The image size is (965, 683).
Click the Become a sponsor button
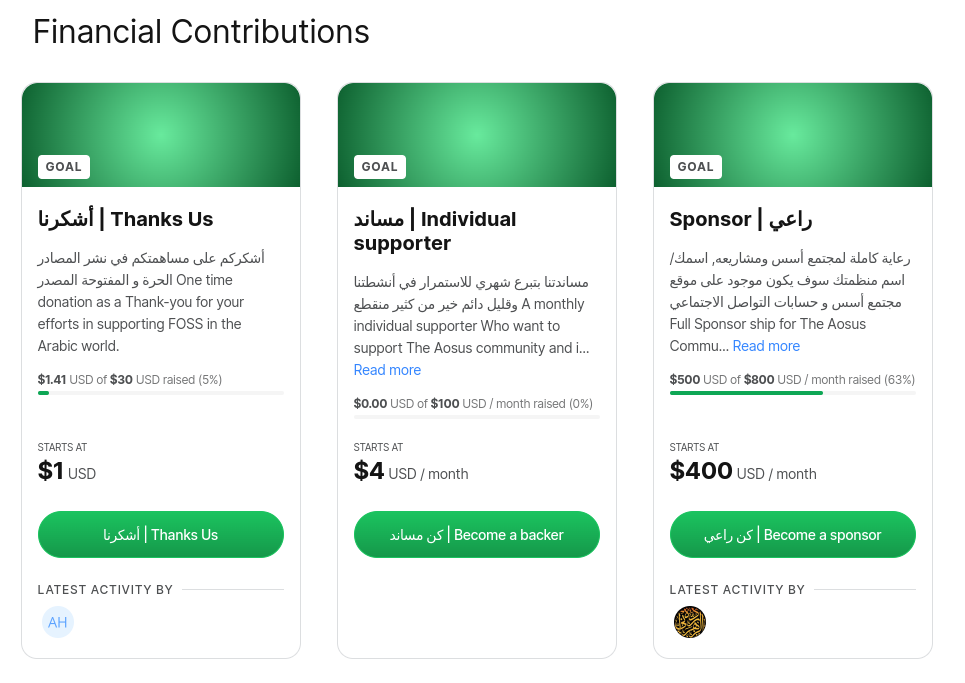point(793,535)
